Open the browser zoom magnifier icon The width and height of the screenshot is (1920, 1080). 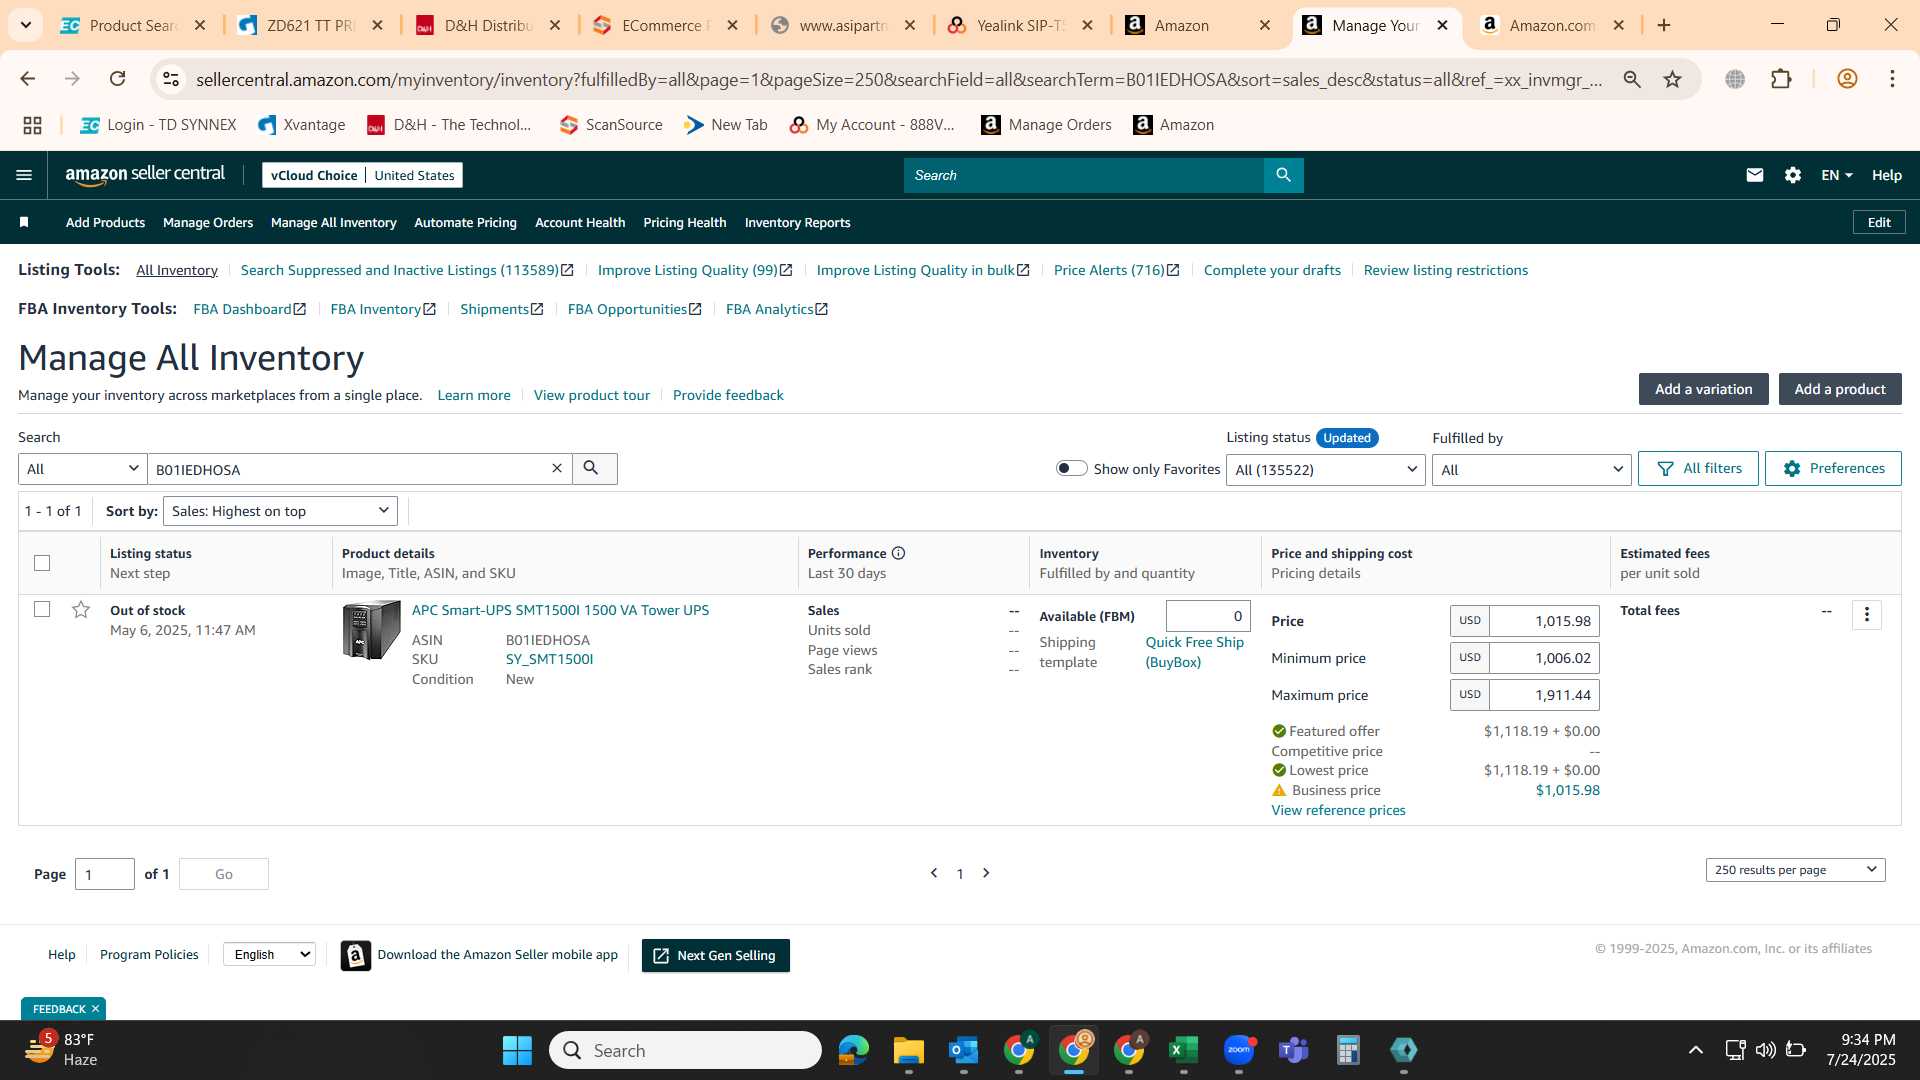(1632, 79)
